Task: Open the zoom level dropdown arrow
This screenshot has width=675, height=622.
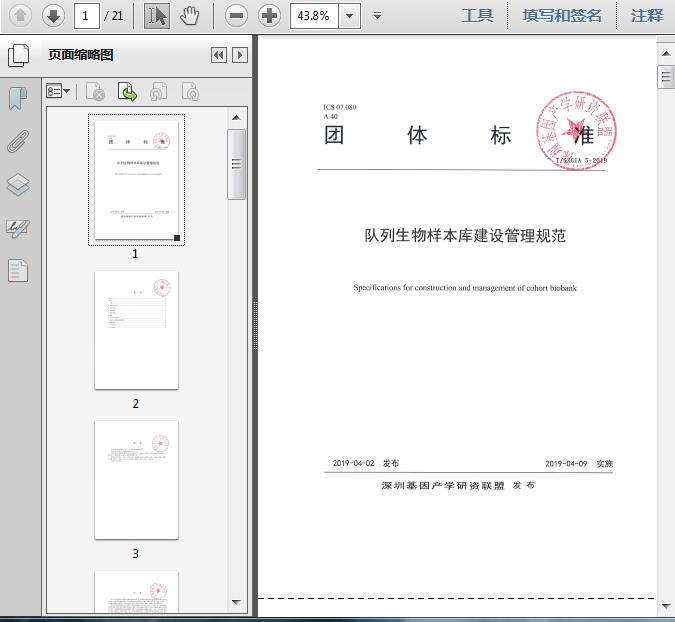Action: point(350,16)
